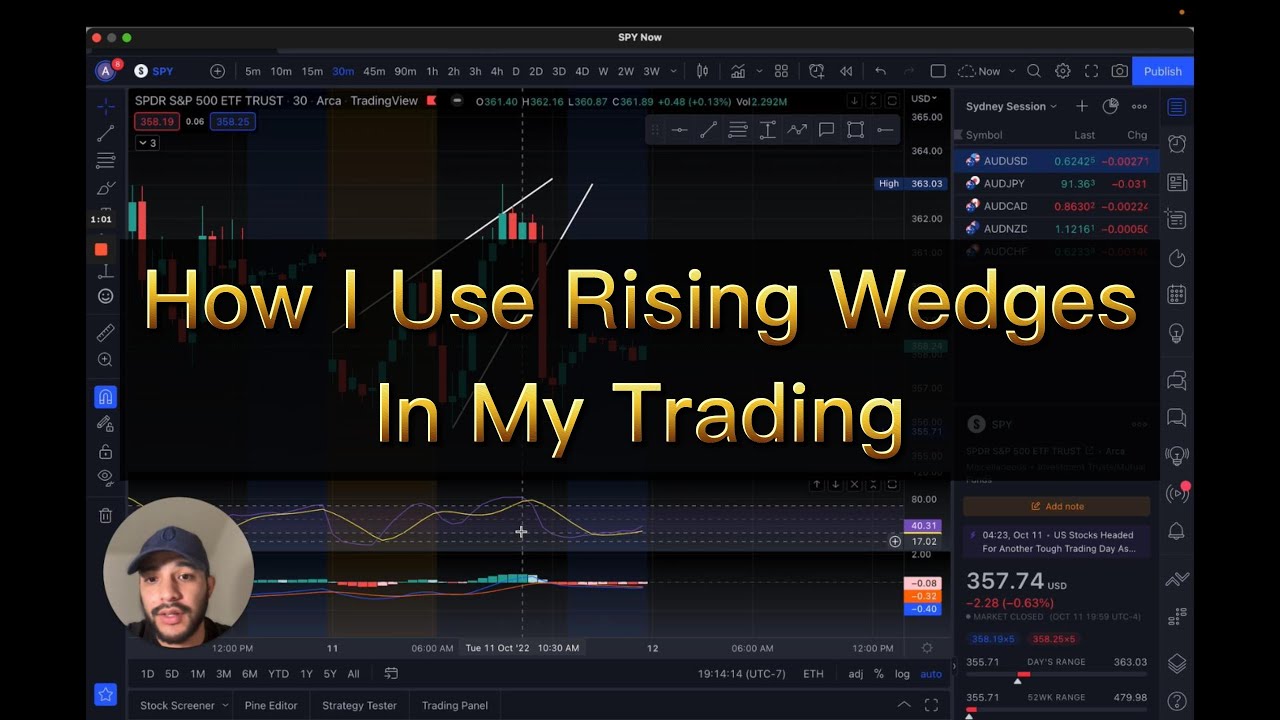This screenshot has width=1280, height=720.
Task: Toggle percent scale
Action: [879, 674]
